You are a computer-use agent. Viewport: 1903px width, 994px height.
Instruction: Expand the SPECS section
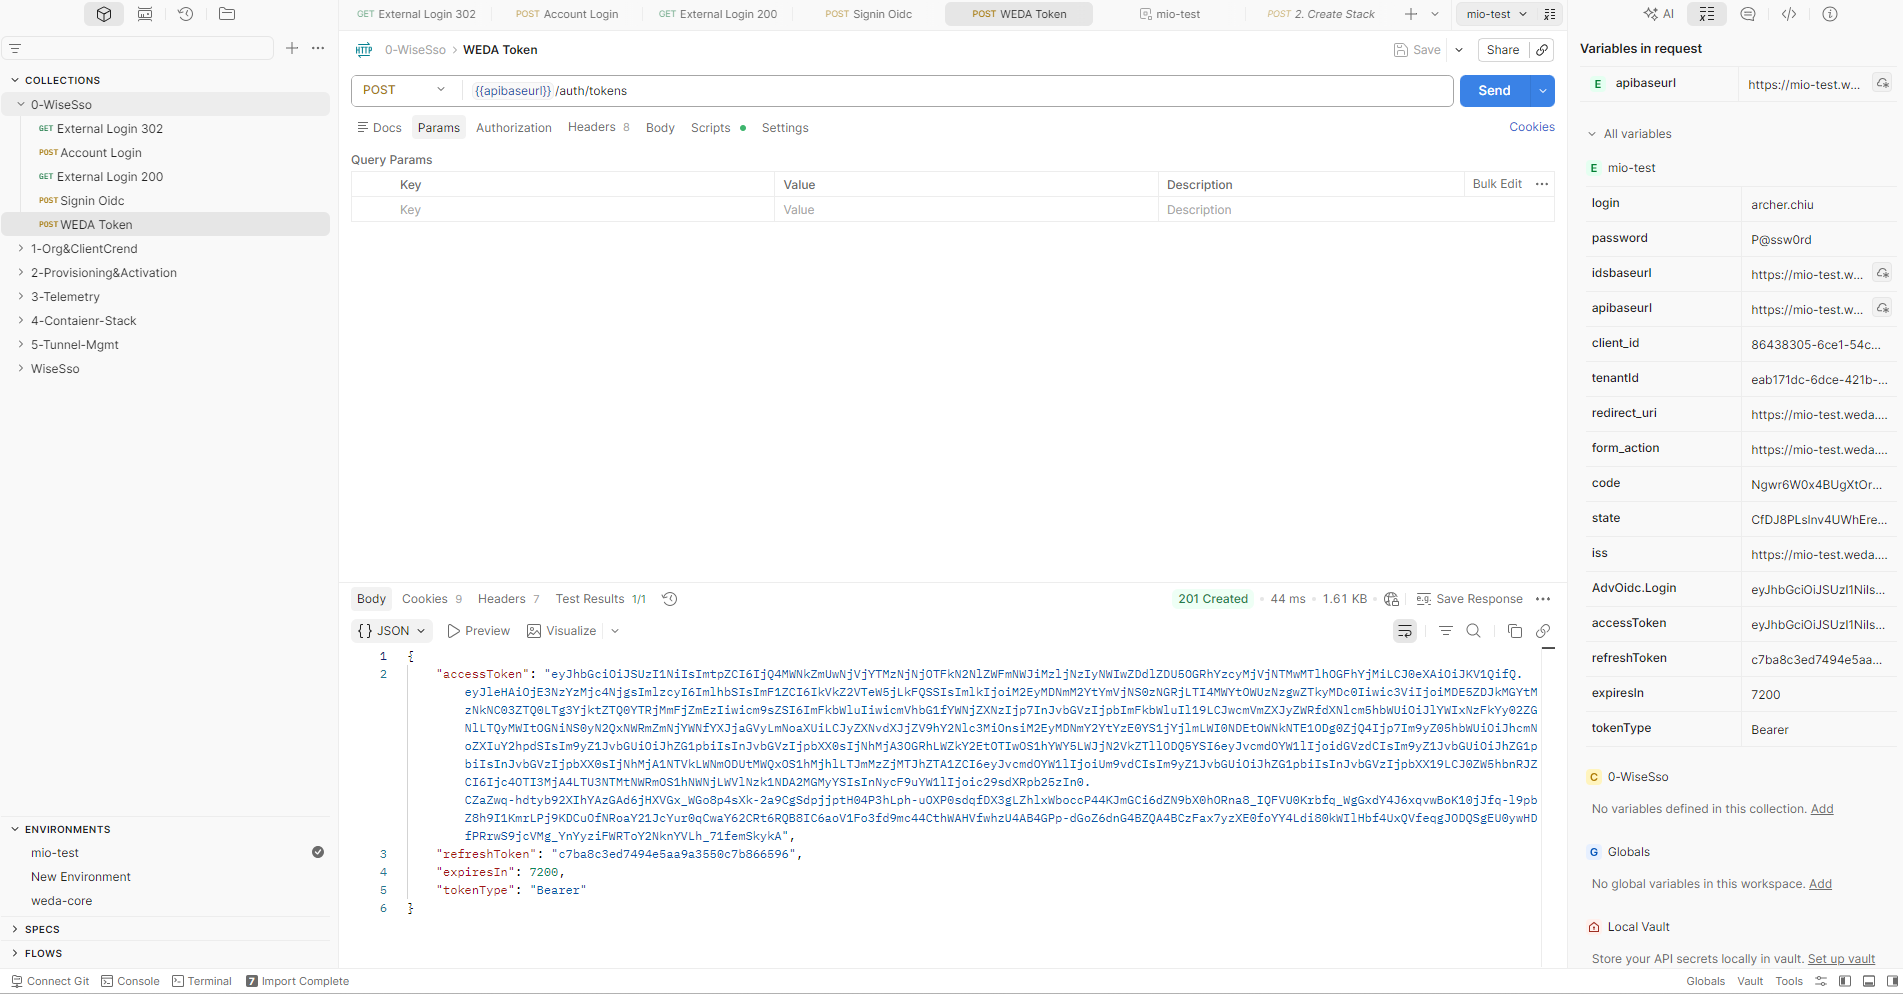click(x=15, y=929)
